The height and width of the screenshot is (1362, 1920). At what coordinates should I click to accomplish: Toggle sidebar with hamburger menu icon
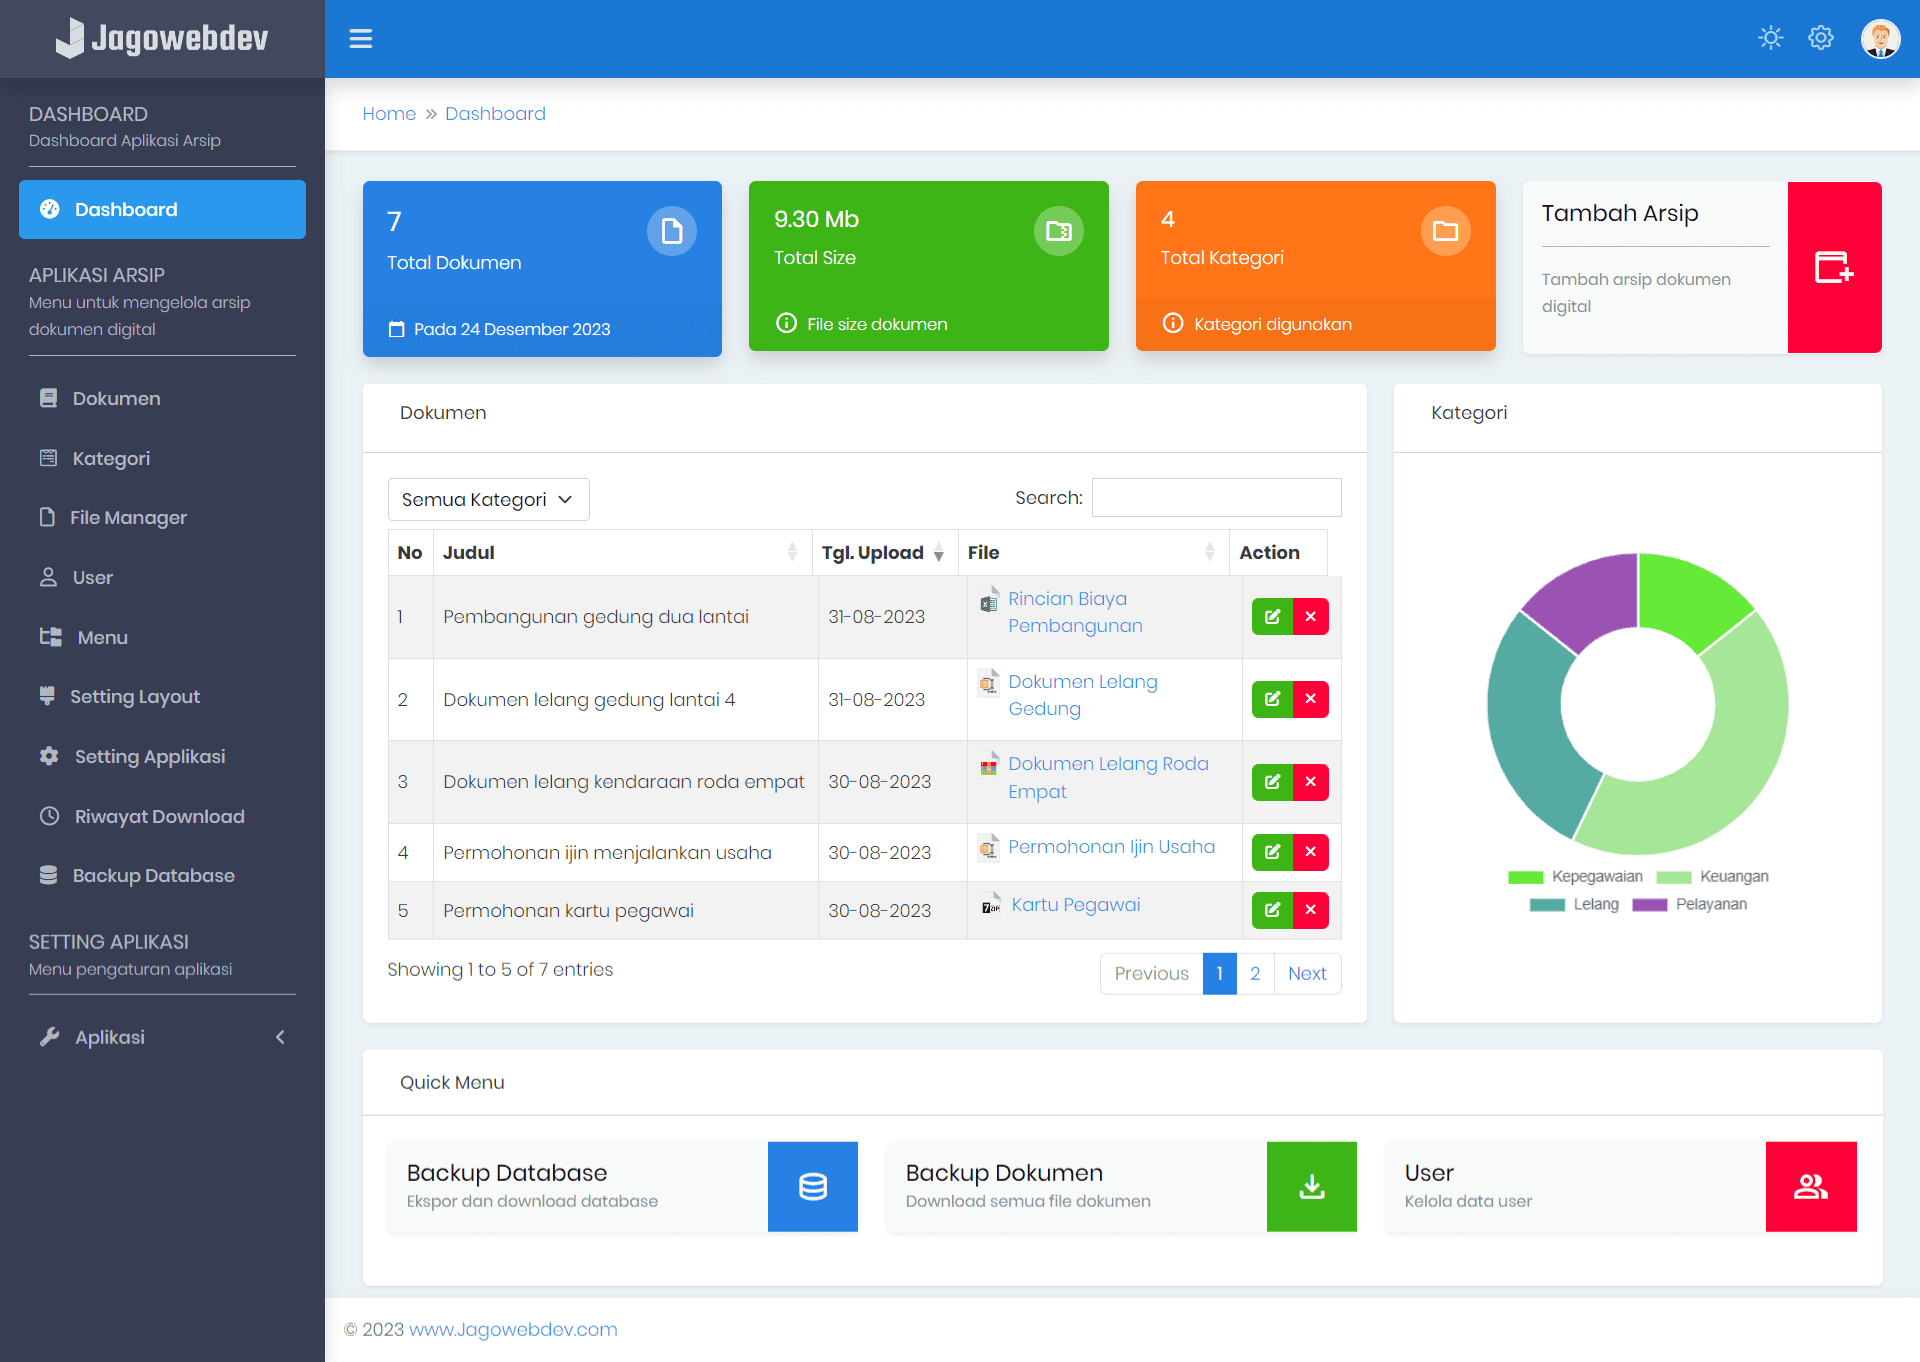(x=361, y=39)
